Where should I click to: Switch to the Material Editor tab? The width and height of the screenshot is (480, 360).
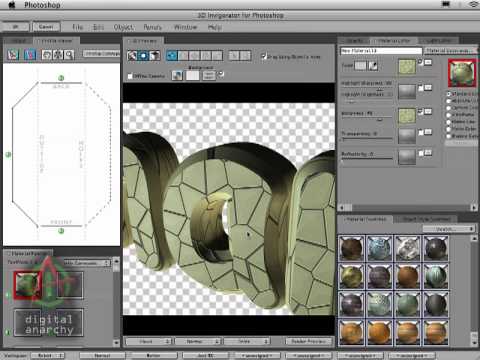tap(394, 41)
